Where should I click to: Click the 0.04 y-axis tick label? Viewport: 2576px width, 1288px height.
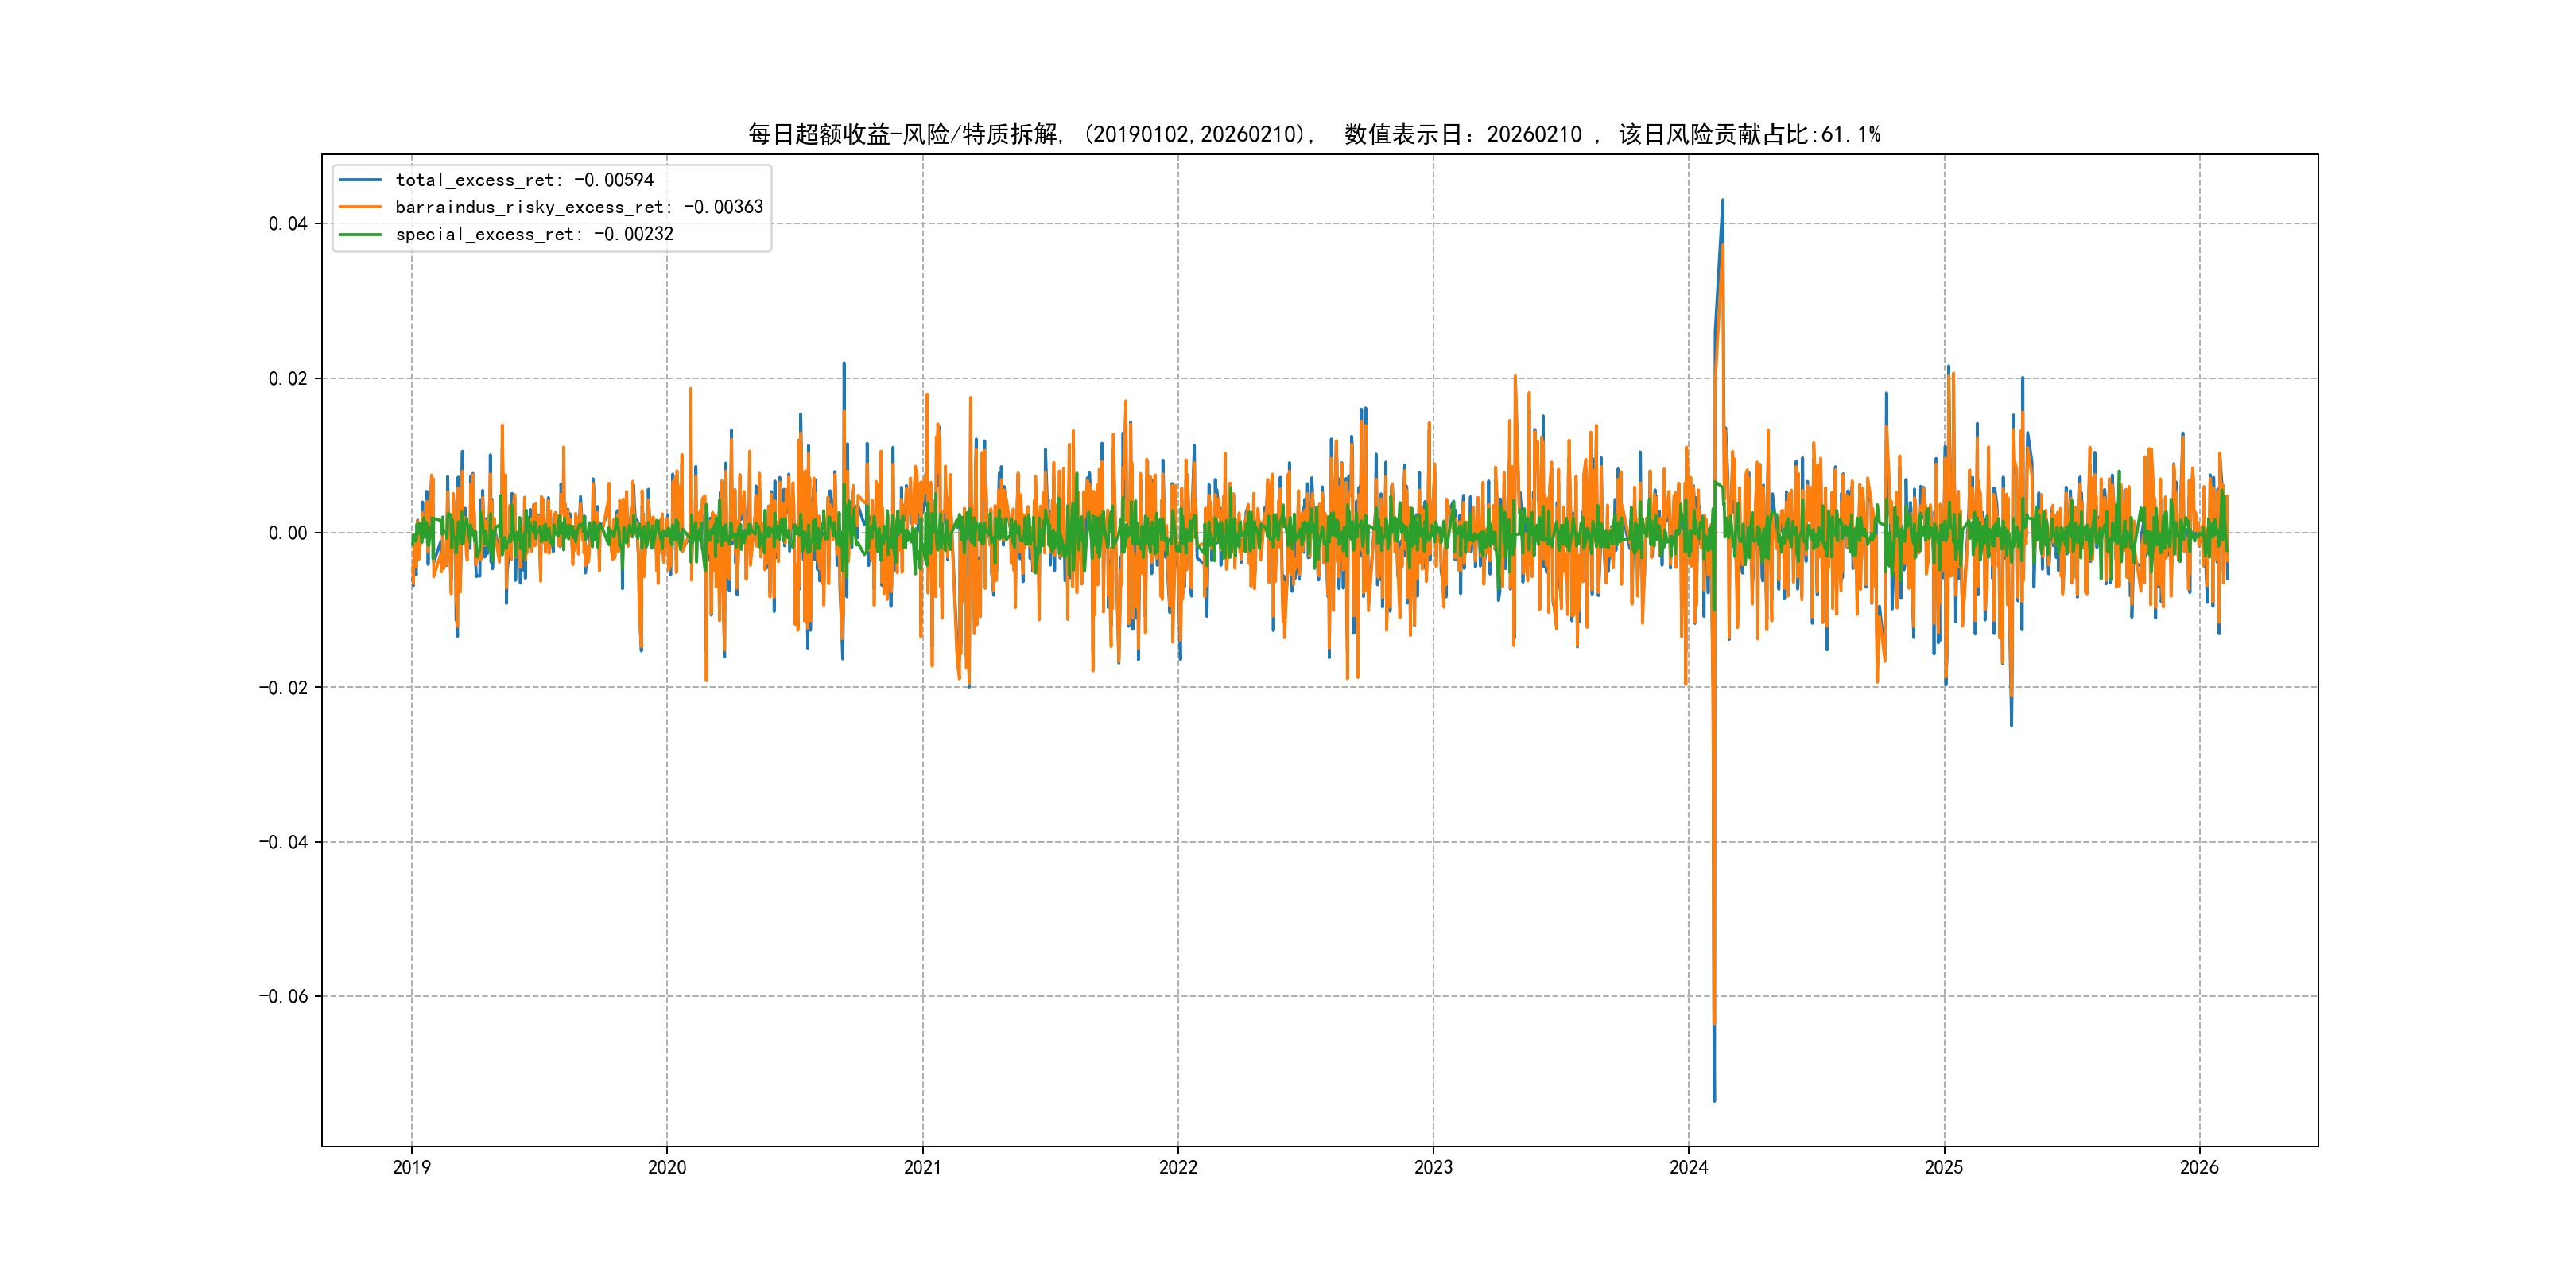point(288,224)
